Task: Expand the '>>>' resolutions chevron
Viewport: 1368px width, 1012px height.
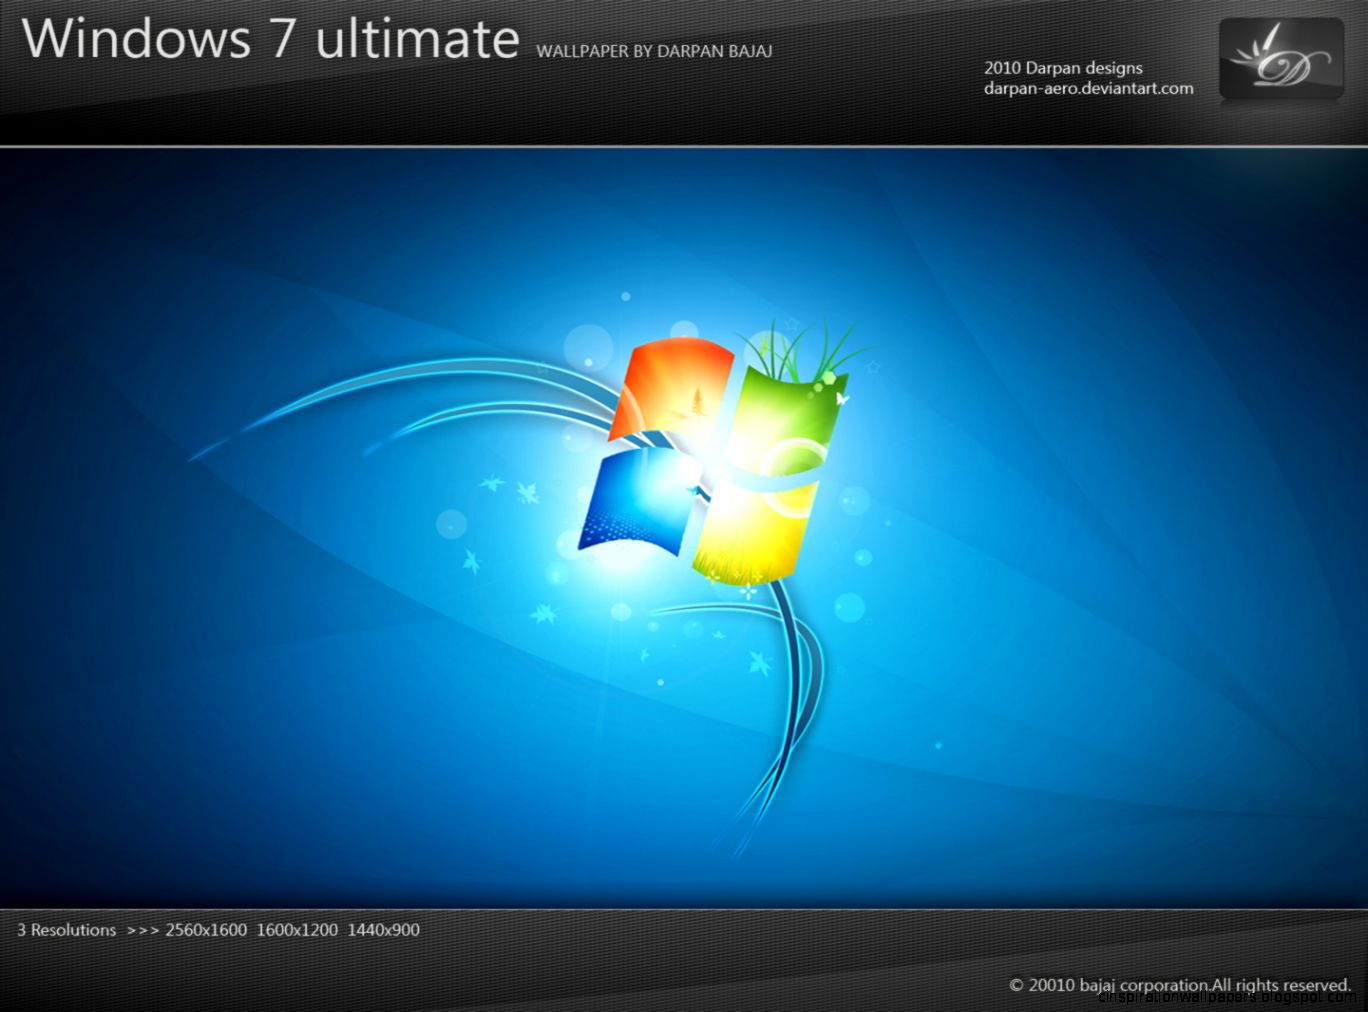Action: point(143,929)
